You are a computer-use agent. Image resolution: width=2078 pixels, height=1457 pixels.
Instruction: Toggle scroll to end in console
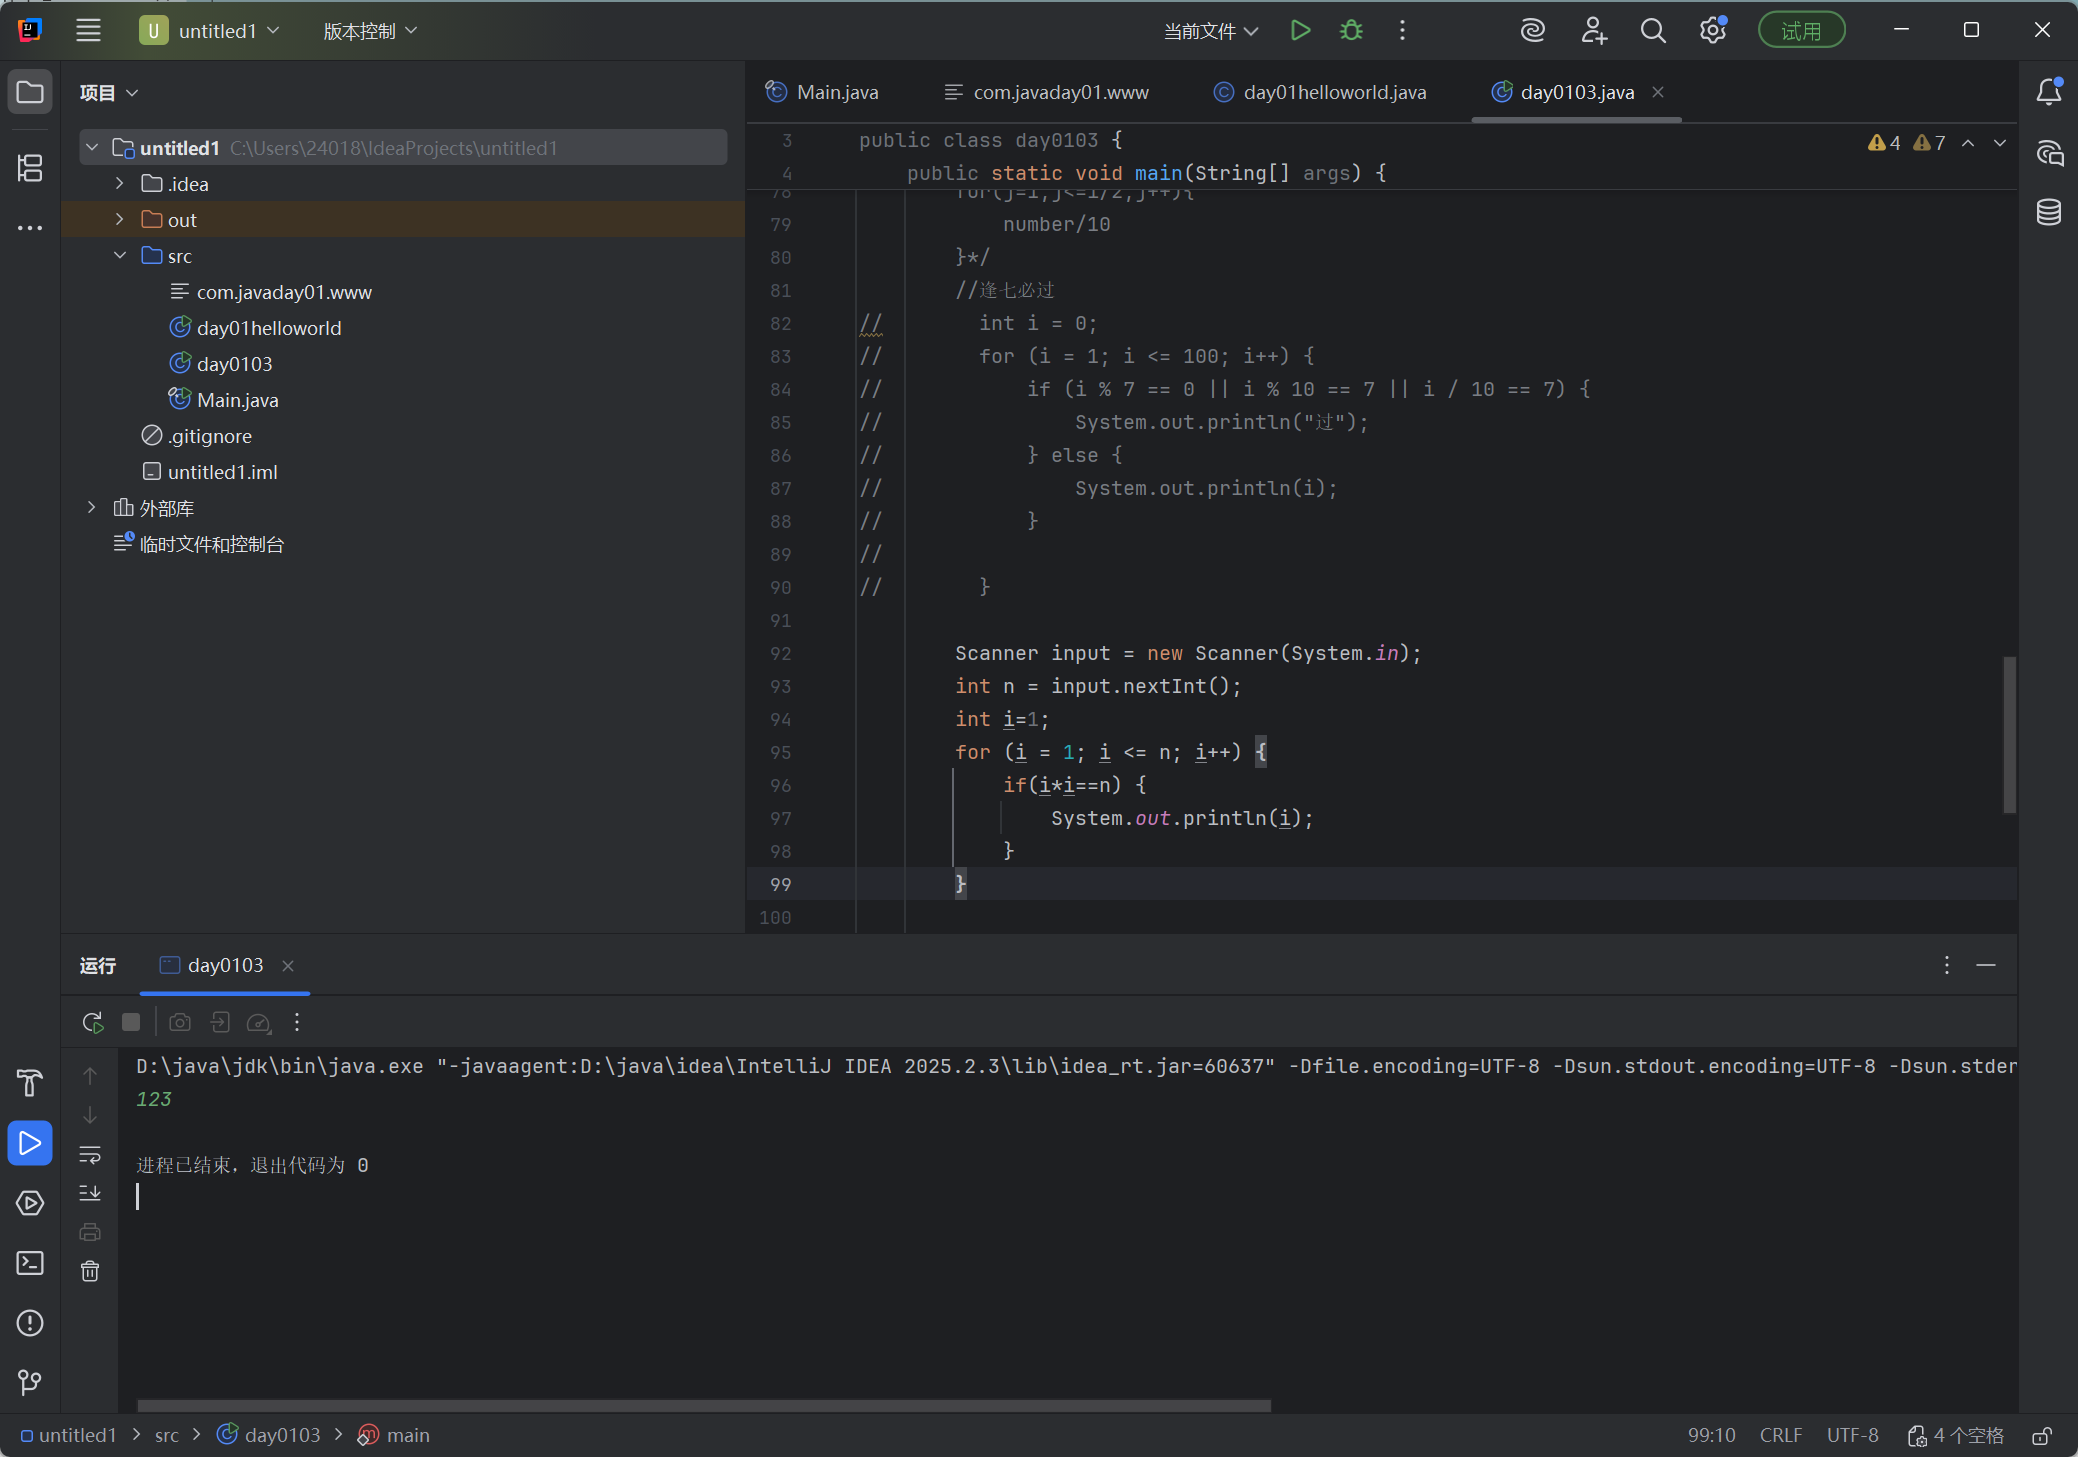tap(90, 1193)
